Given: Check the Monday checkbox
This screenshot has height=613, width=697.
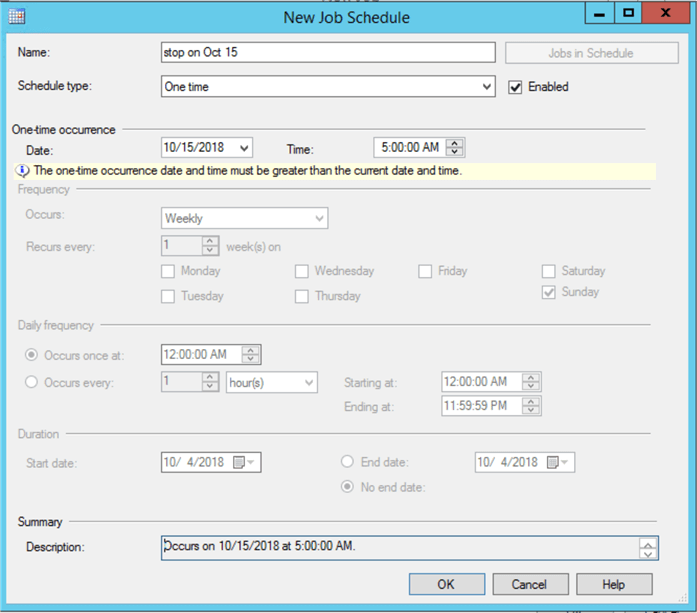Looking at the screenshot, I should tap(168, 271).
